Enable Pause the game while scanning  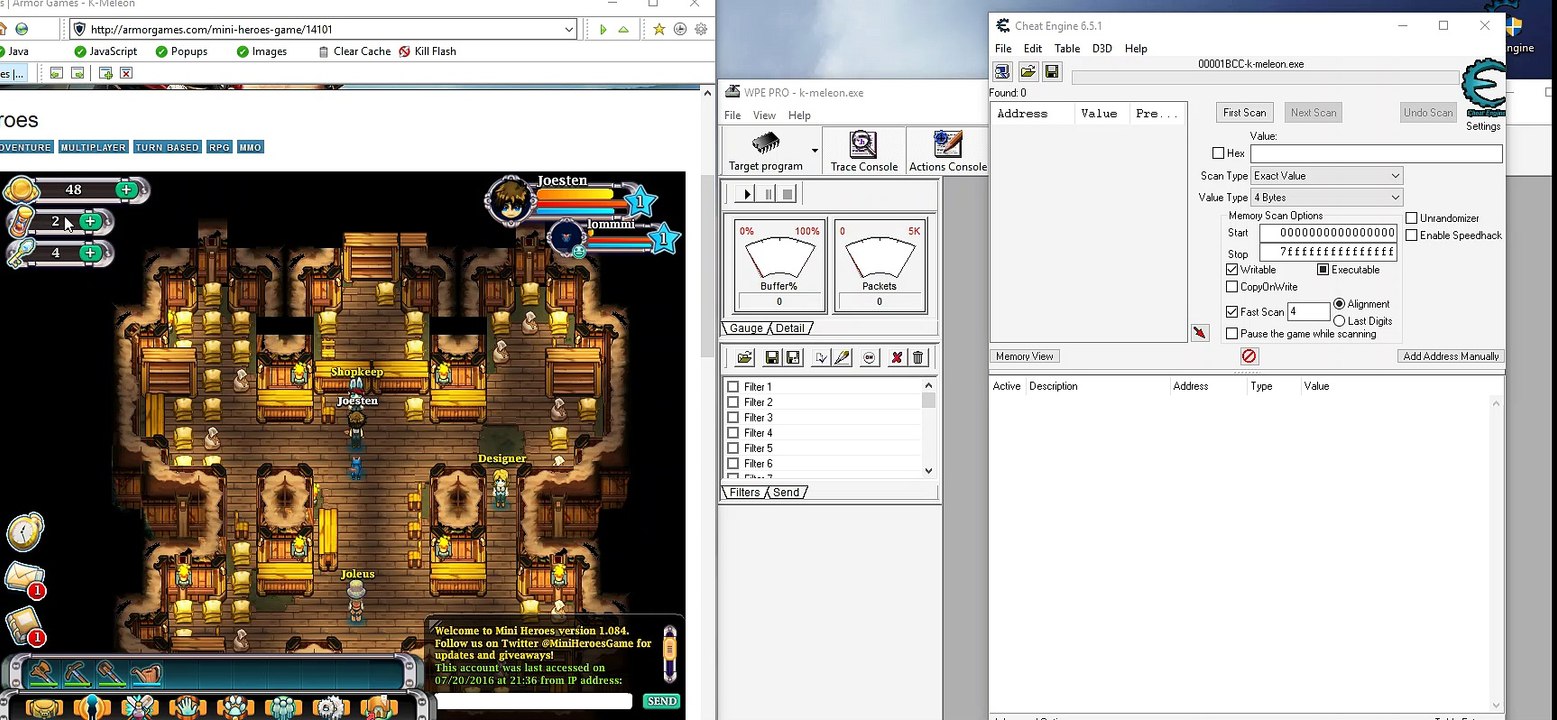1232,334
